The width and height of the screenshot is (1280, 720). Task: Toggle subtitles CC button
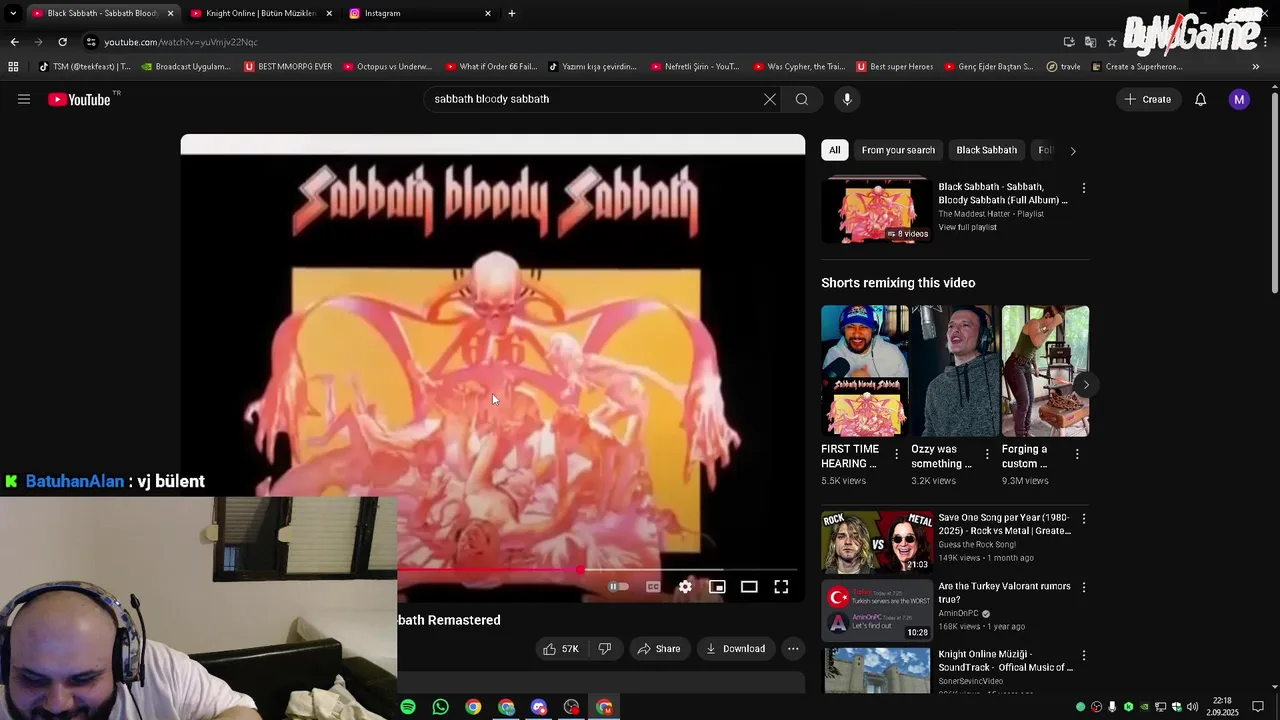[x=653, y=587]
